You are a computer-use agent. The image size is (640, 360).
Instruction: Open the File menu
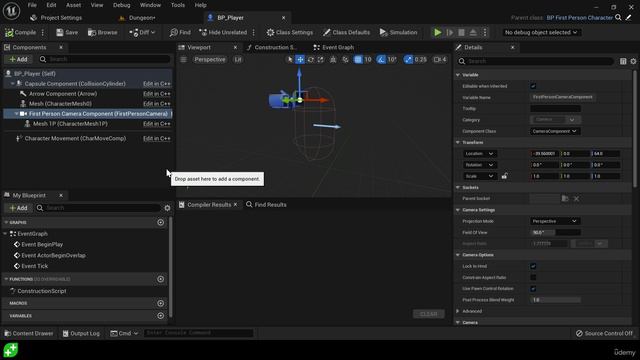pyautogui.click(x=32, y=5)
